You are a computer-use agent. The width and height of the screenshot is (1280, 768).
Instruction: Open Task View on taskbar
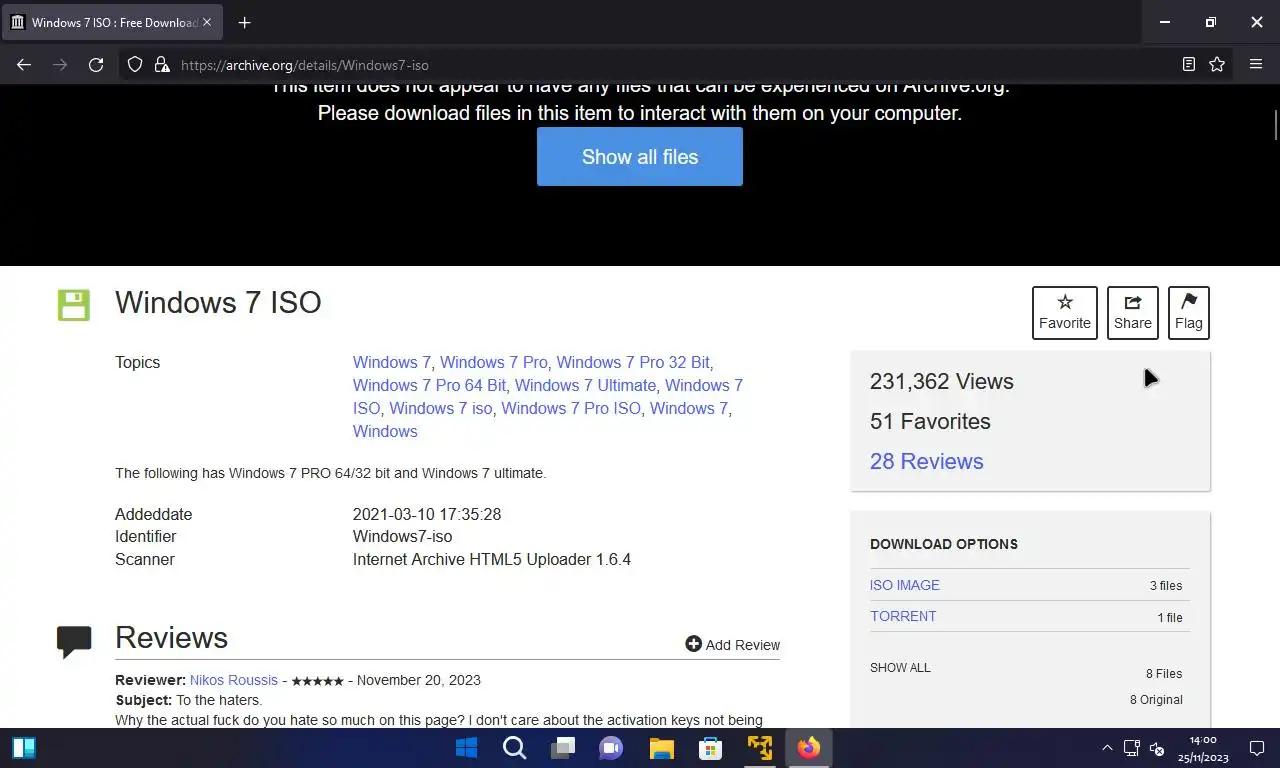pyautogui.click(x=563, y=747)
